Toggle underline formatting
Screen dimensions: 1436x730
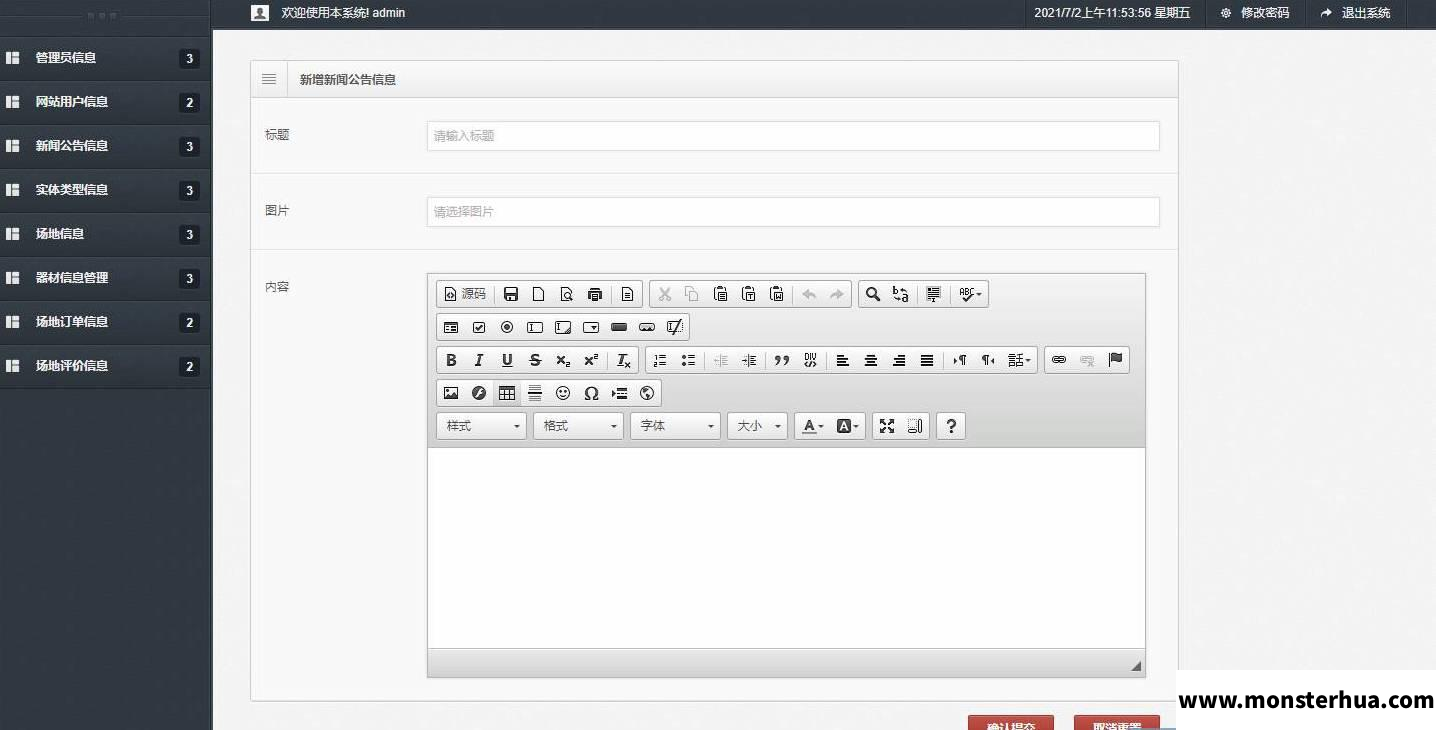(x=507, y=360)
